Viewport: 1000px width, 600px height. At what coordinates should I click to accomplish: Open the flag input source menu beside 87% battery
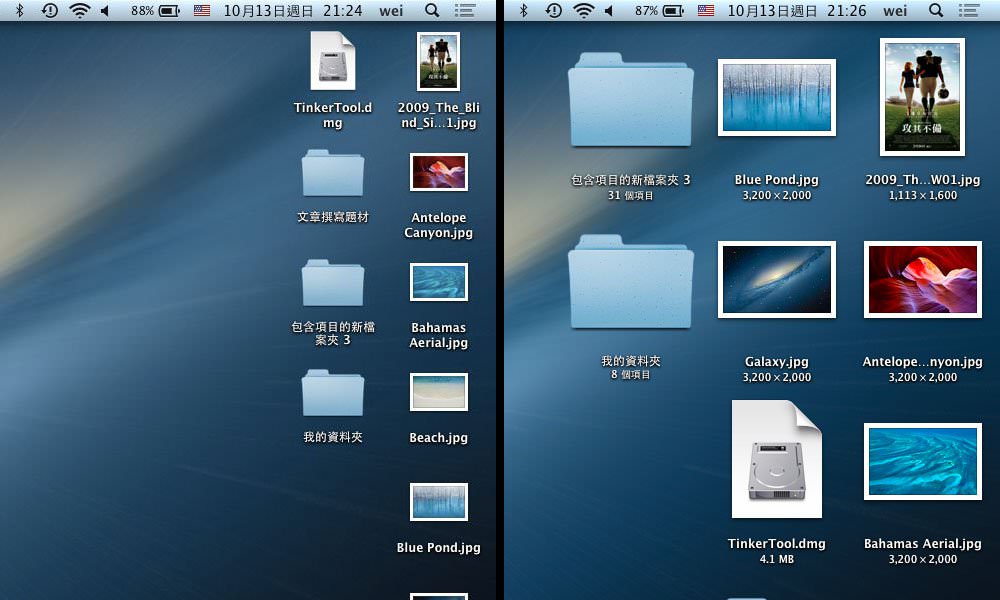pos(706,10)
